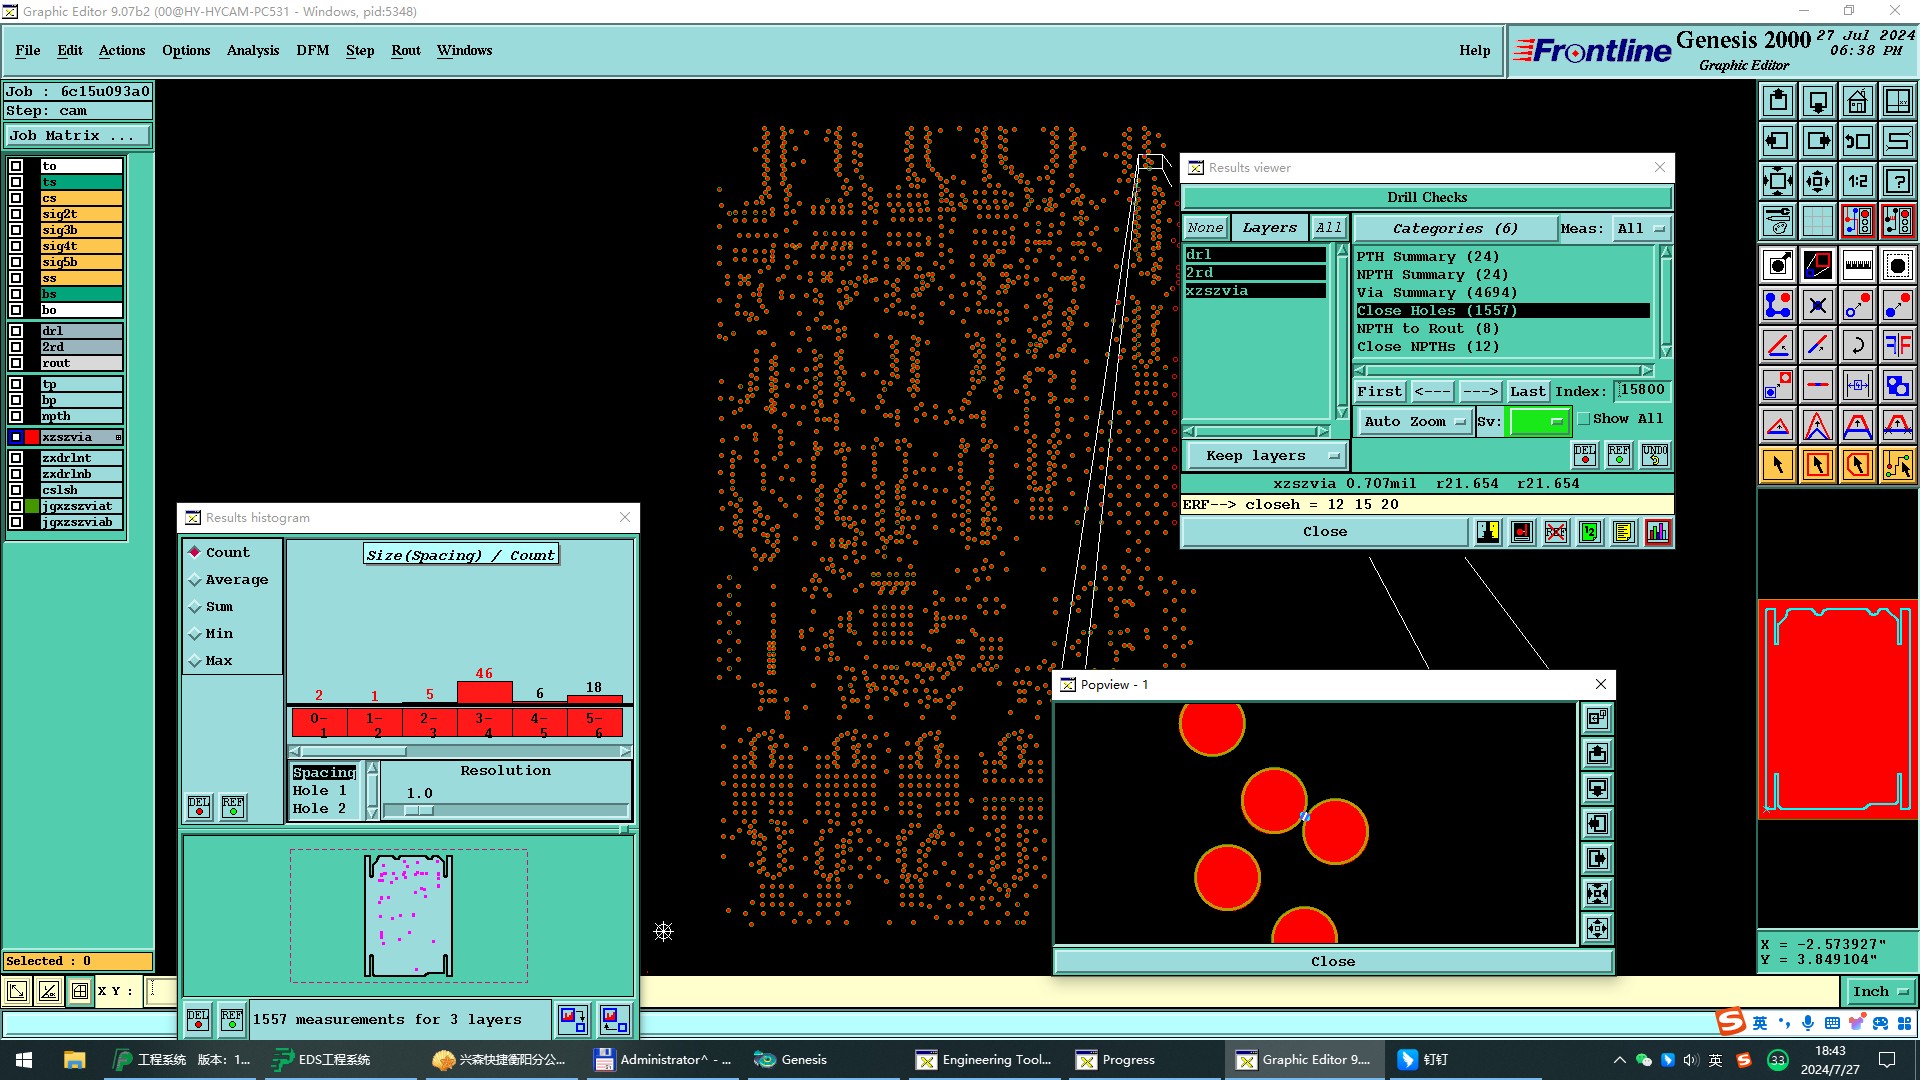Viewport: 1920px width, 1080px height.
Task: Select the ruler measurement tool
Action: (1857, 265)
